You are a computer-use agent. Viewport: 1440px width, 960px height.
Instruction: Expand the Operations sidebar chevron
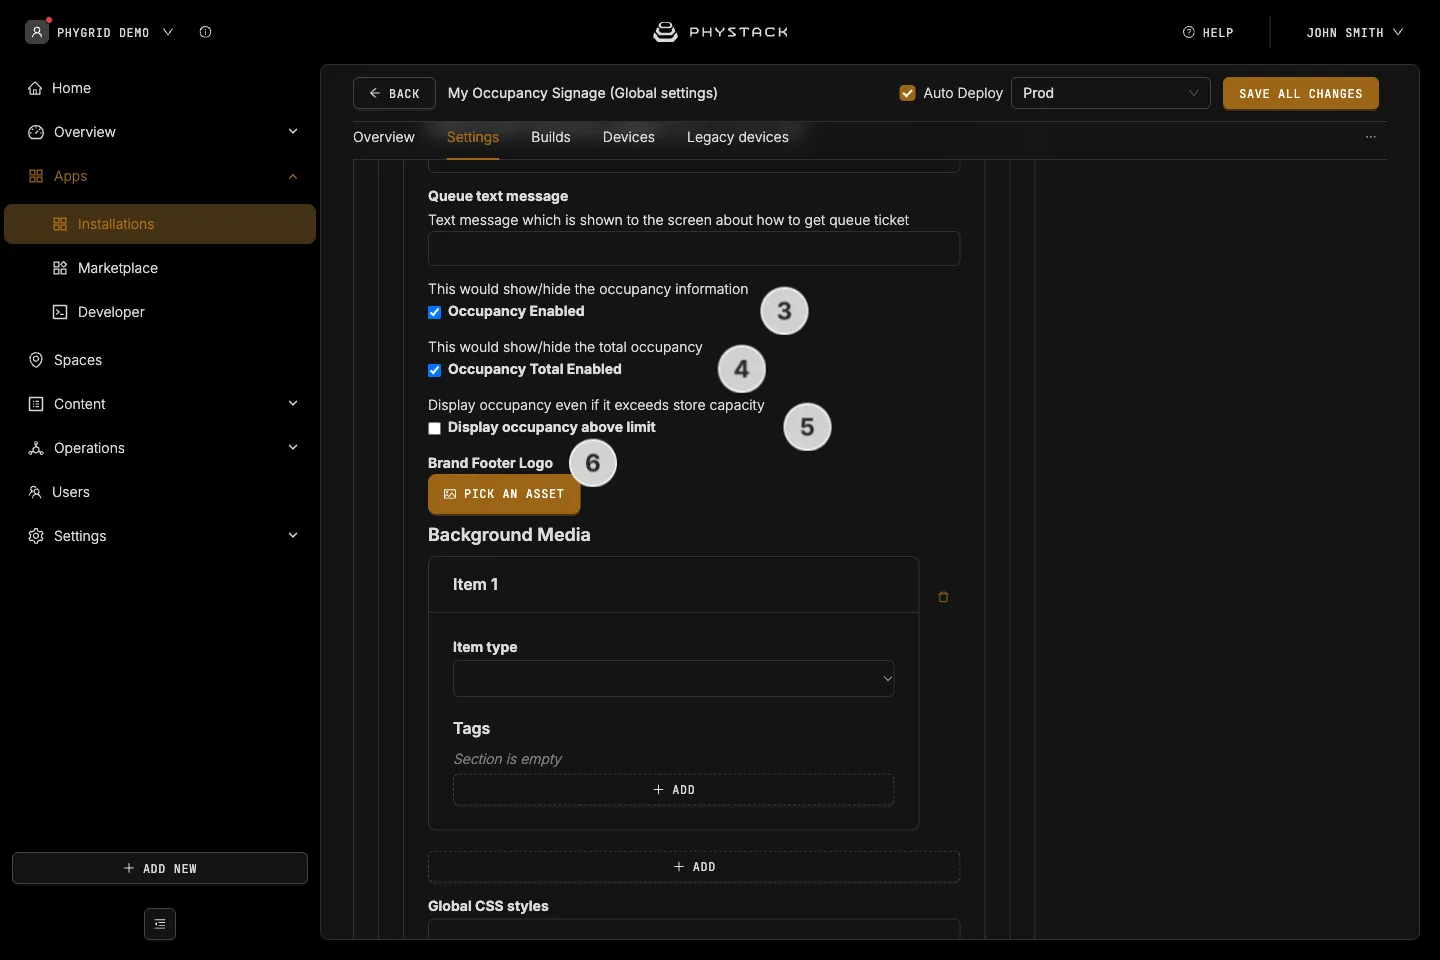[x=293, y=448]
